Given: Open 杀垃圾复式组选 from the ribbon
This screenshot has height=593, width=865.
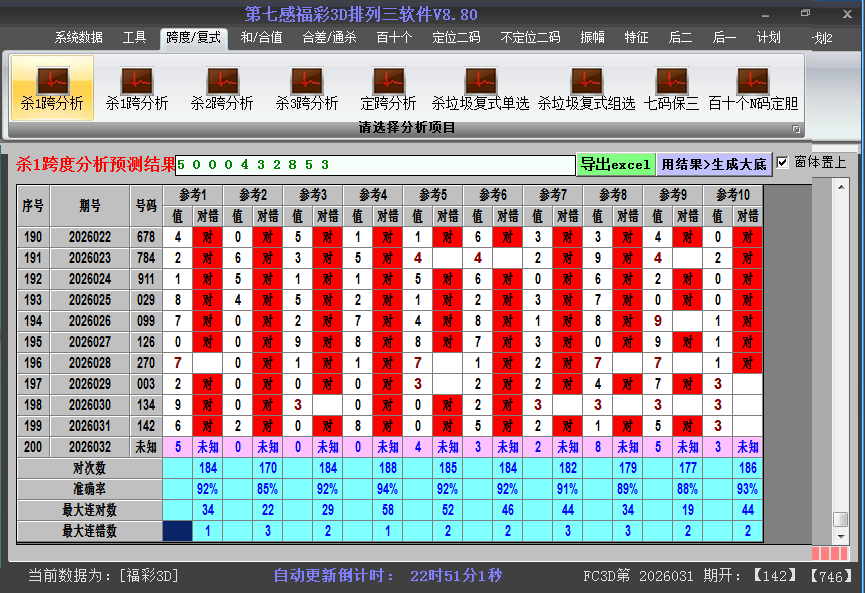Looking at the screenshot, I should 586,87.
